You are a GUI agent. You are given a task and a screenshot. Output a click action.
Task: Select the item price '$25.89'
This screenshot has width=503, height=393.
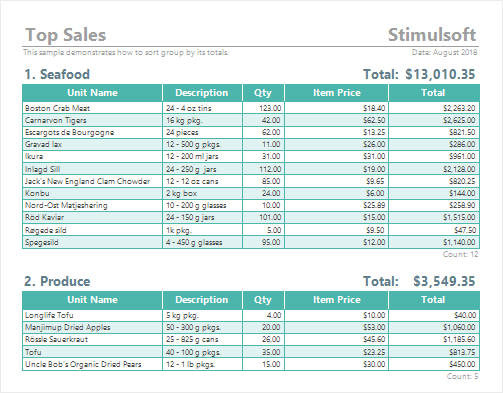337,205
